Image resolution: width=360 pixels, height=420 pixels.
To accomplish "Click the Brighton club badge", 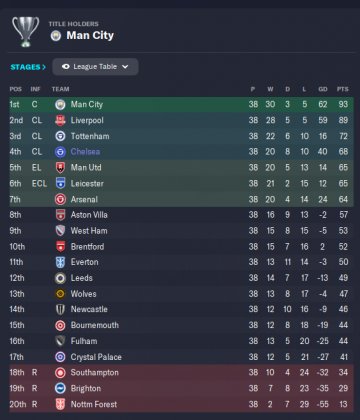I will (x=60, y=388).
